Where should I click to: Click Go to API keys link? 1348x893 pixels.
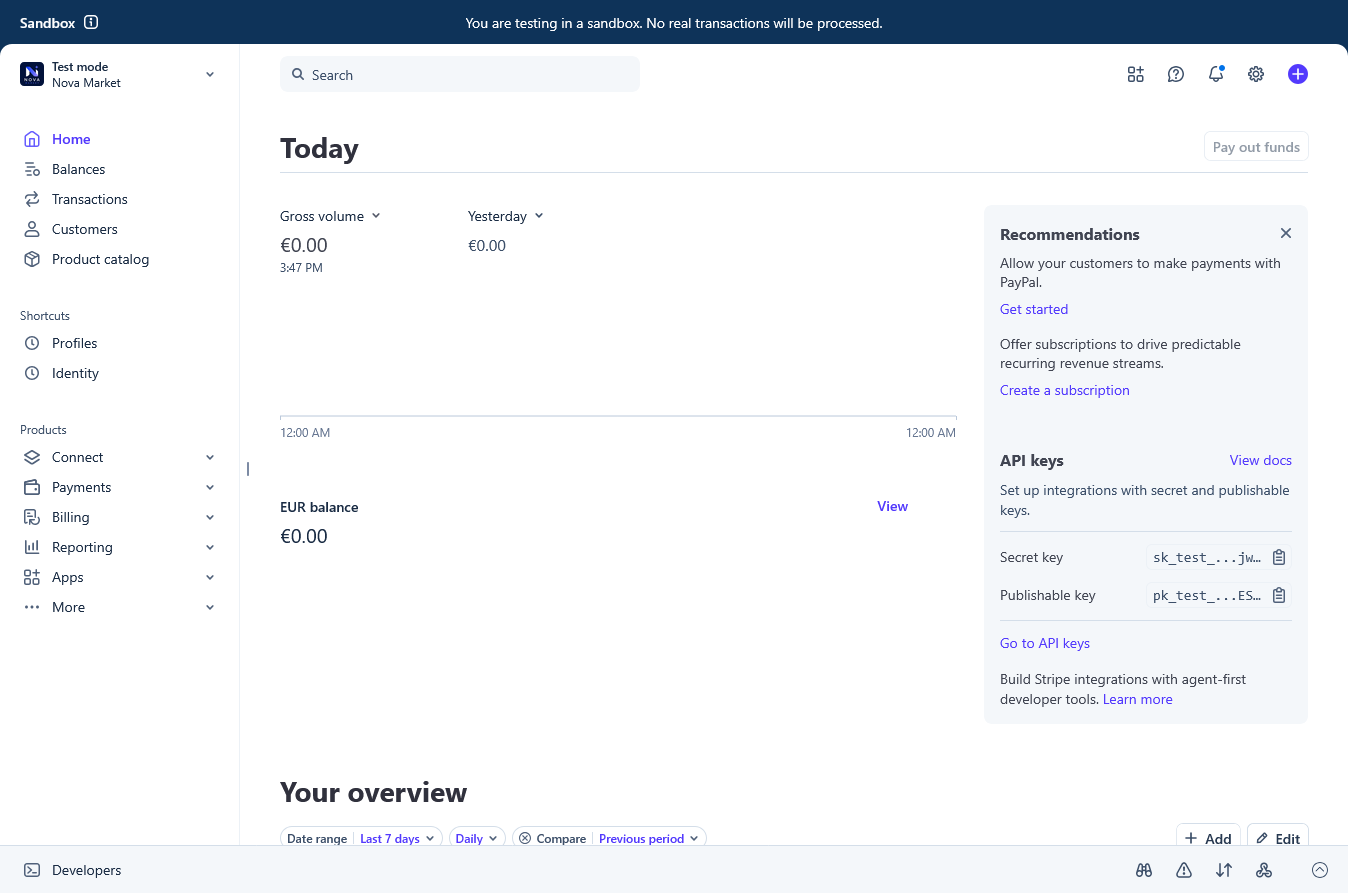click(1045, 643)
